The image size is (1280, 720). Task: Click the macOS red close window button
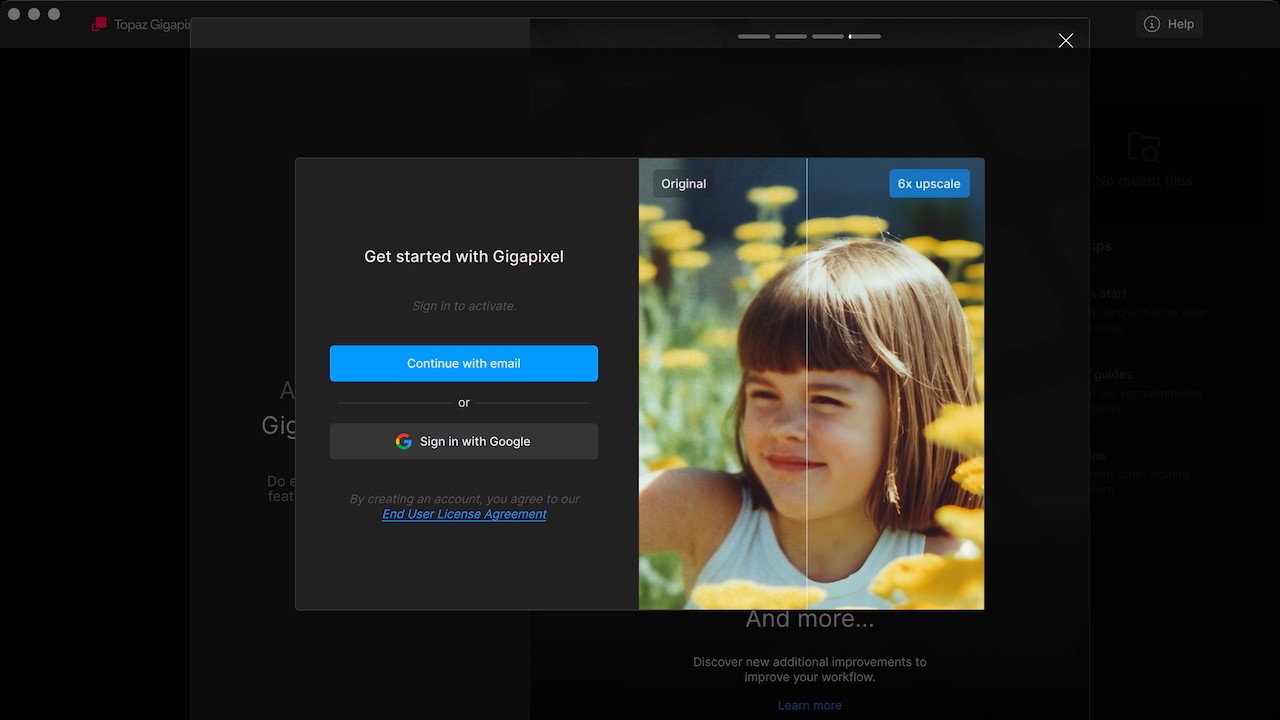tap(14, 14)
